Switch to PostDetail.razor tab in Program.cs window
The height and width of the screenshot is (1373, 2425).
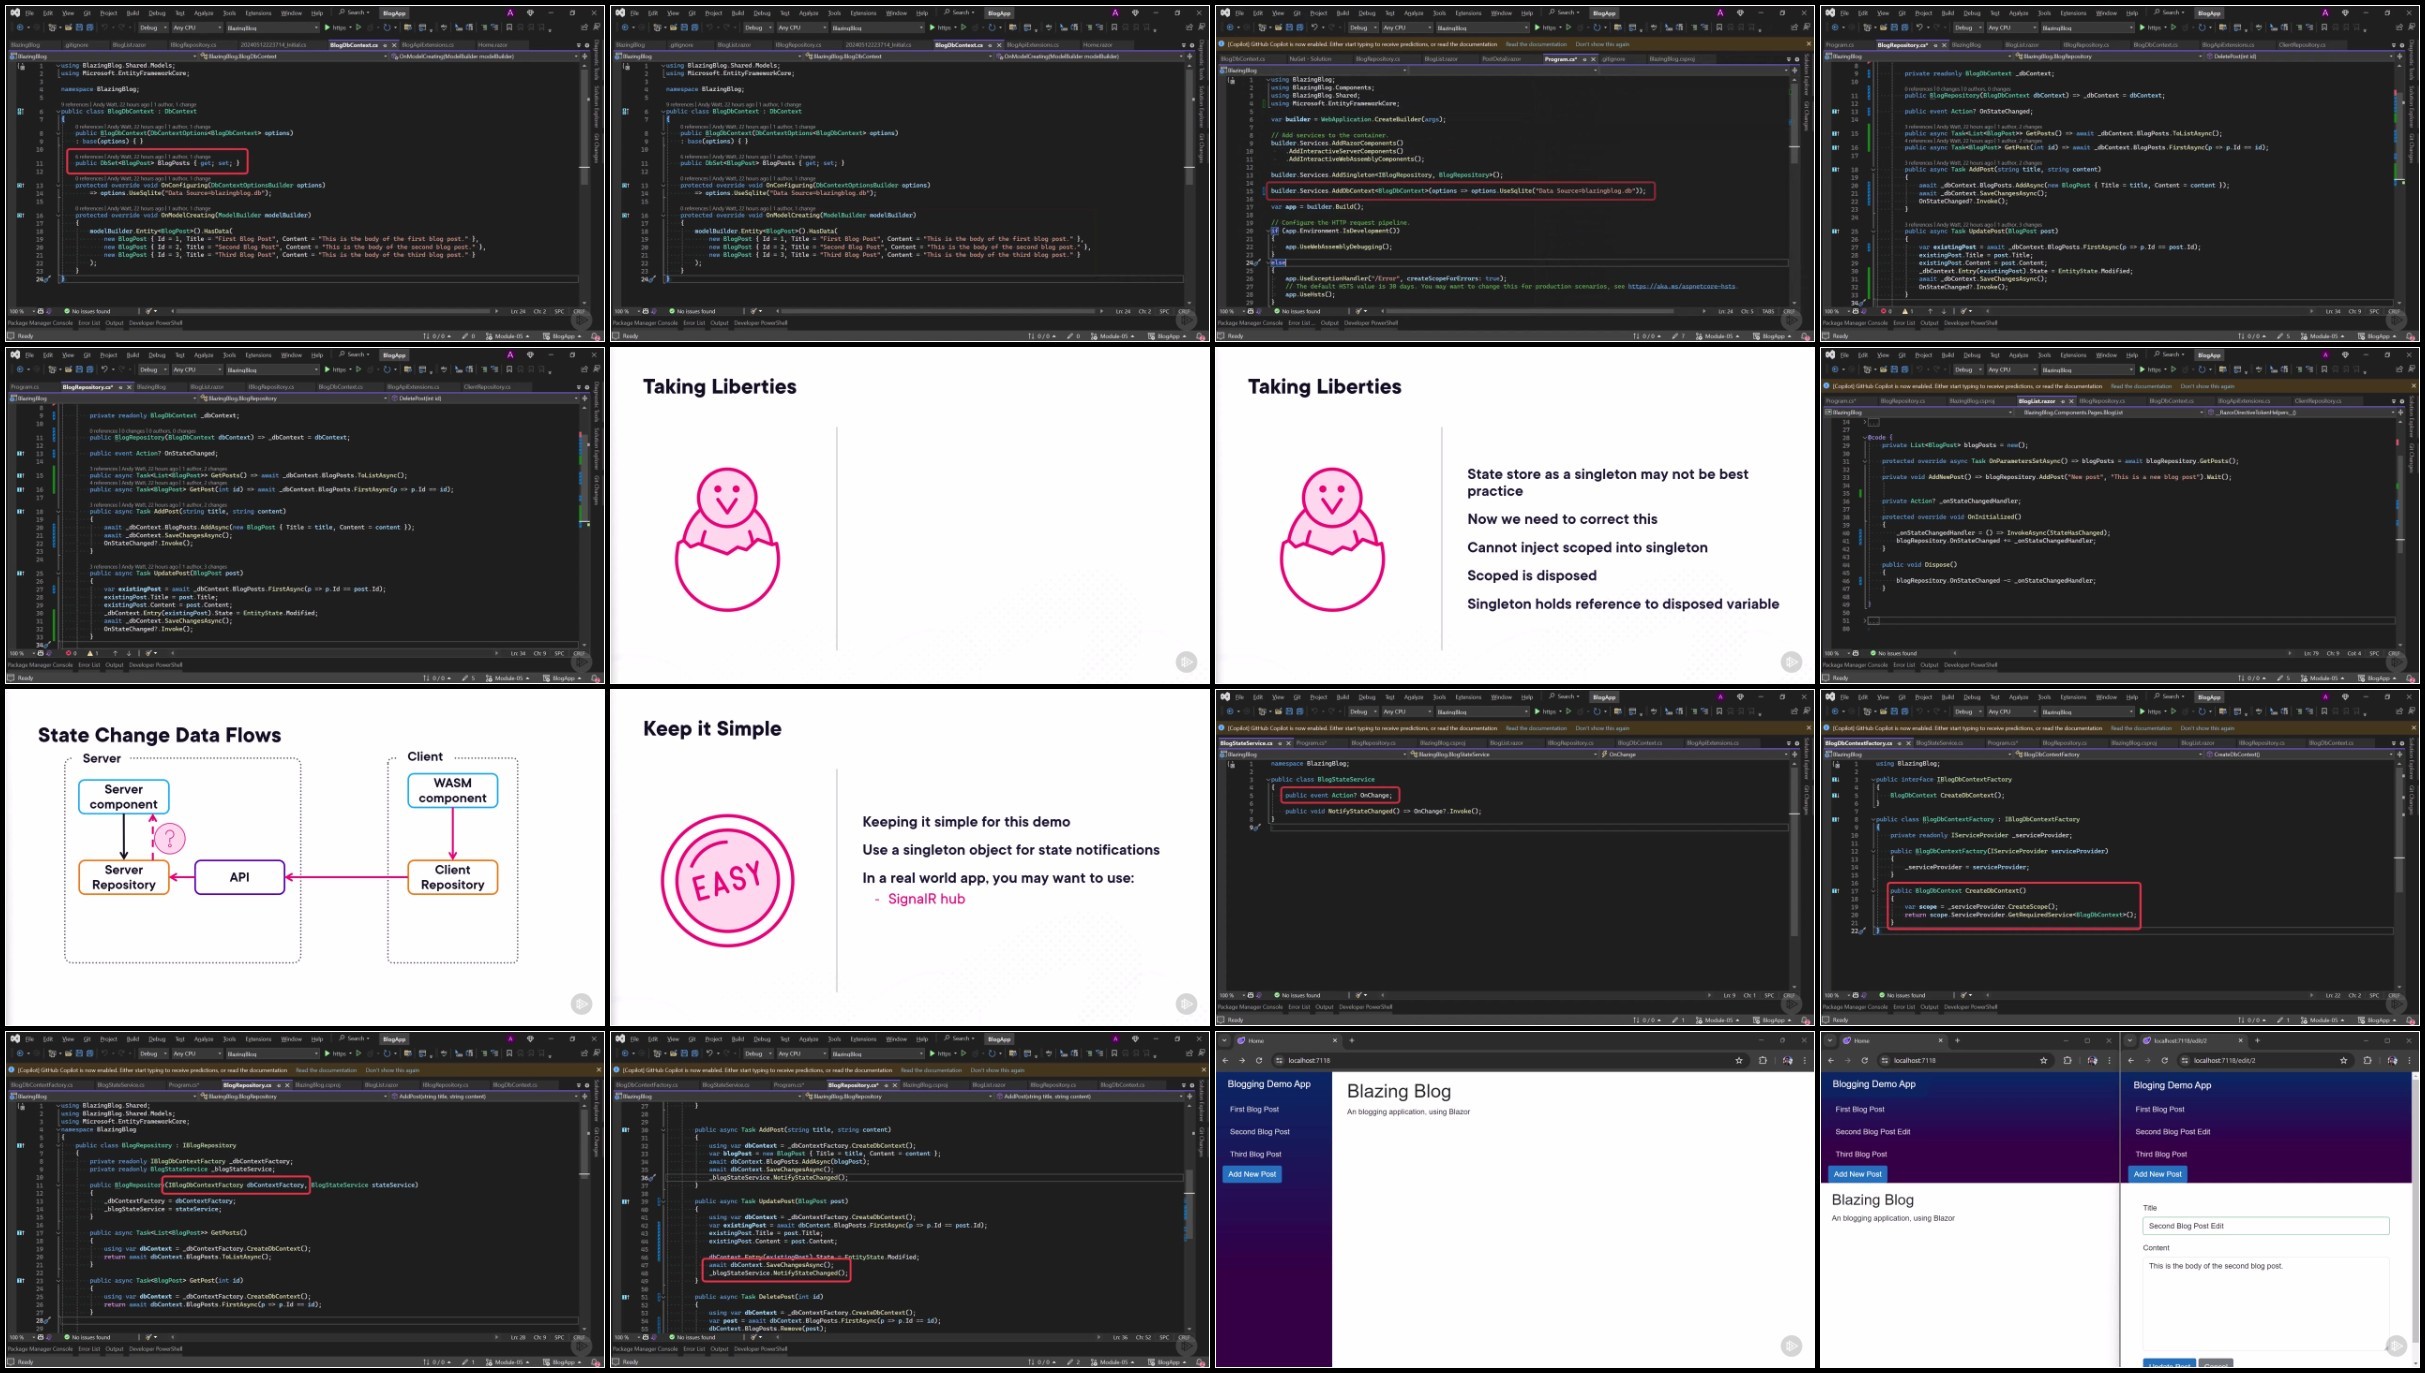1501,59
